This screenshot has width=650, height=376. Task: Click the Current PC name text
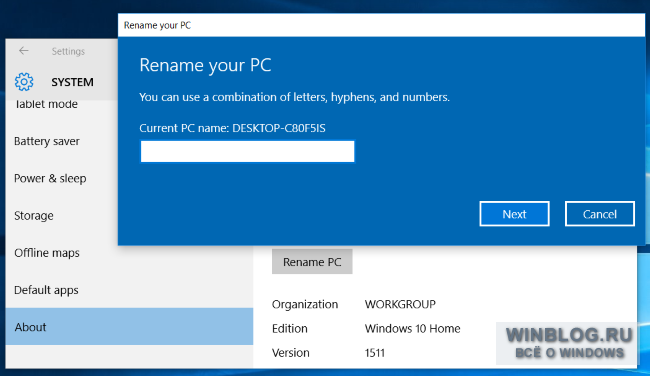[x=232, y=128]
